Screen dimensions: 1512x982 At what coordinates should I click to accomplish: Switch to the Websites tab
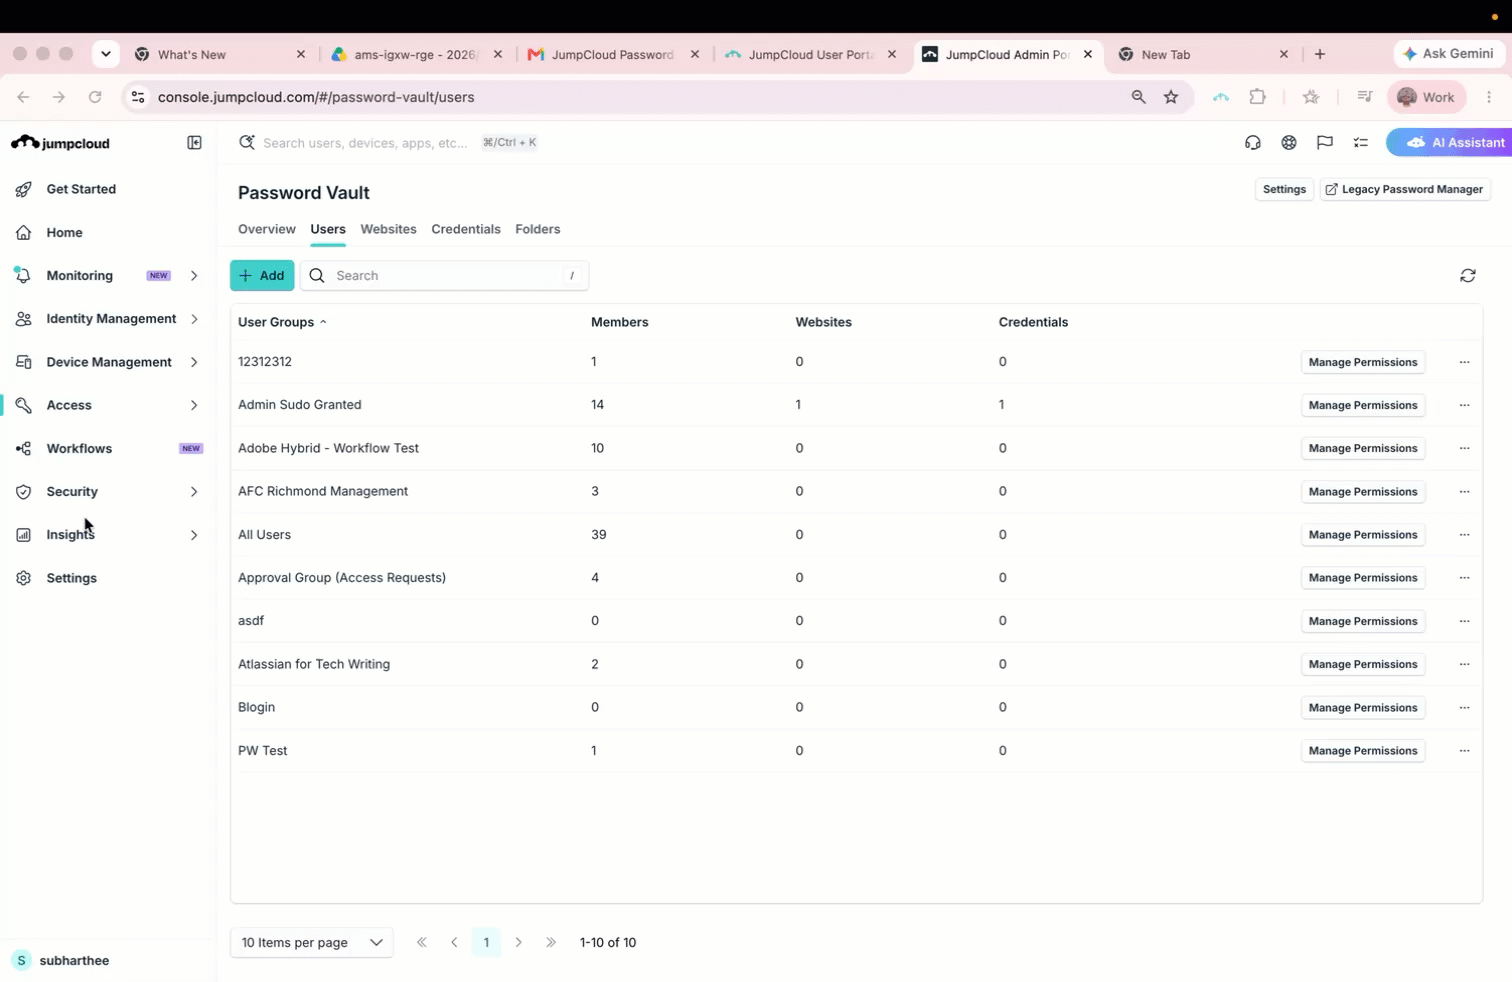coord(388,229)
